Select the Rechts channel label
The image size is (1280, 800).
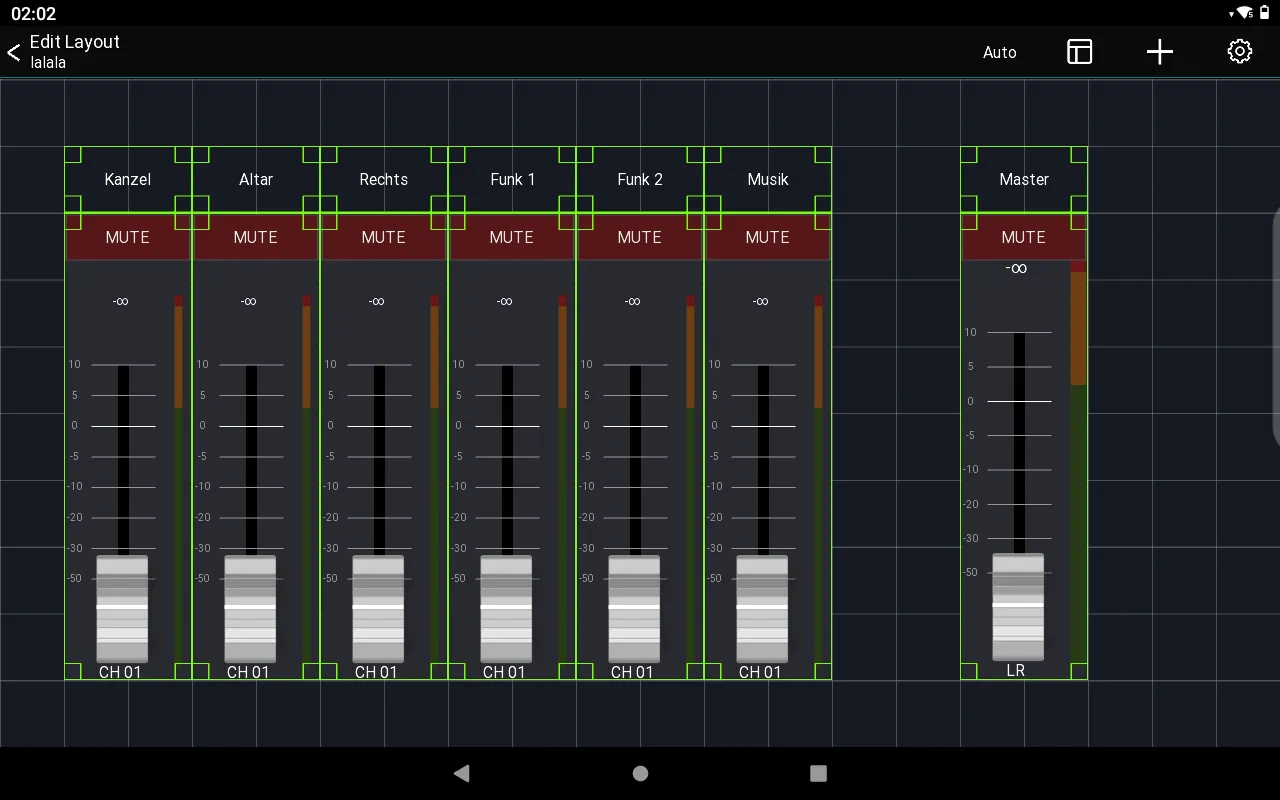point(384,180)
